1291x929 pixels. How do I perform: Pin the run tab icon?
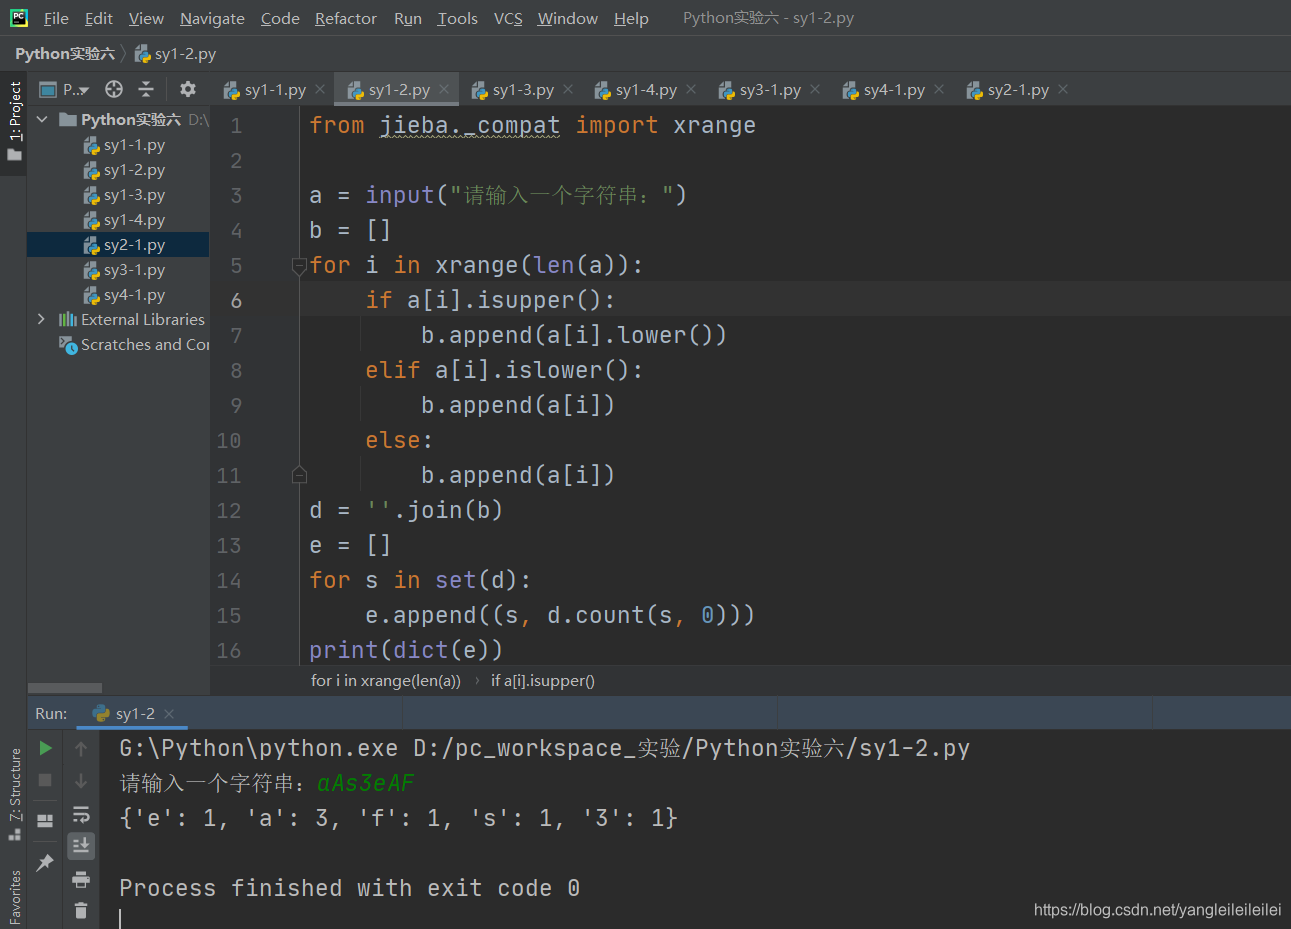pos(45,862)
